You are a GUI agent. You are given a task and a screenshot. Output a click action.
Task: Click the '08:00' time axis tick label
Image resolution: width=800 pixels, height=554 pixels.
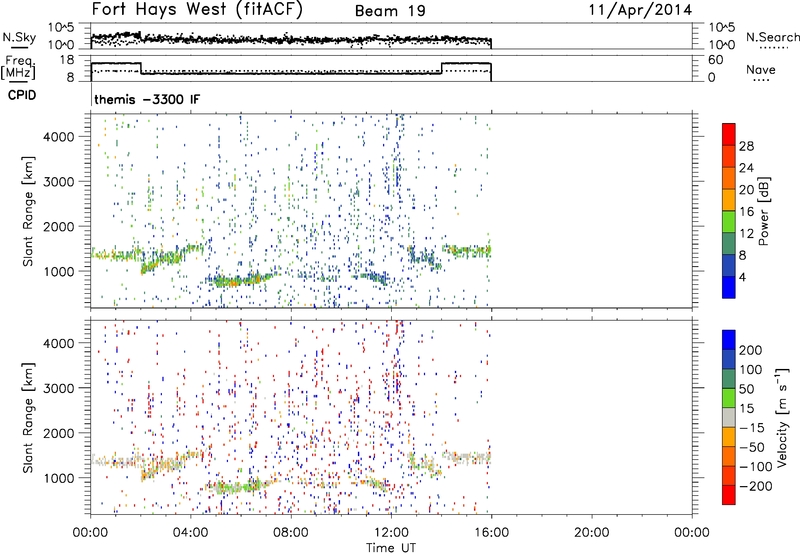point(291,533)
